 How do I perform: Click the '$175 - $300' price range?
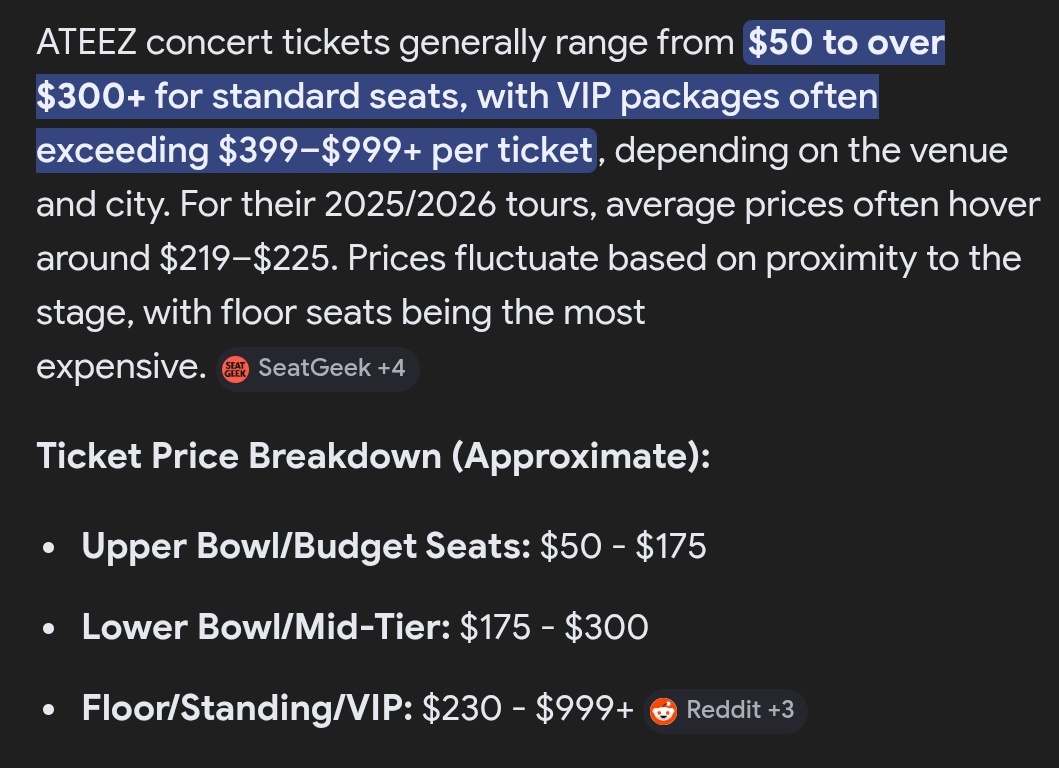[x=553, y=628]
